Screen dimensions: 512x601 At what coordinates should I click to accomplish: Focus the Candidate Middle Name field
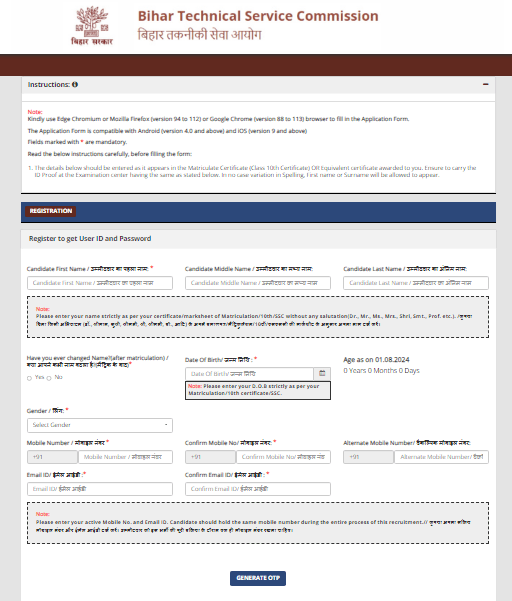tap(258, 283)
